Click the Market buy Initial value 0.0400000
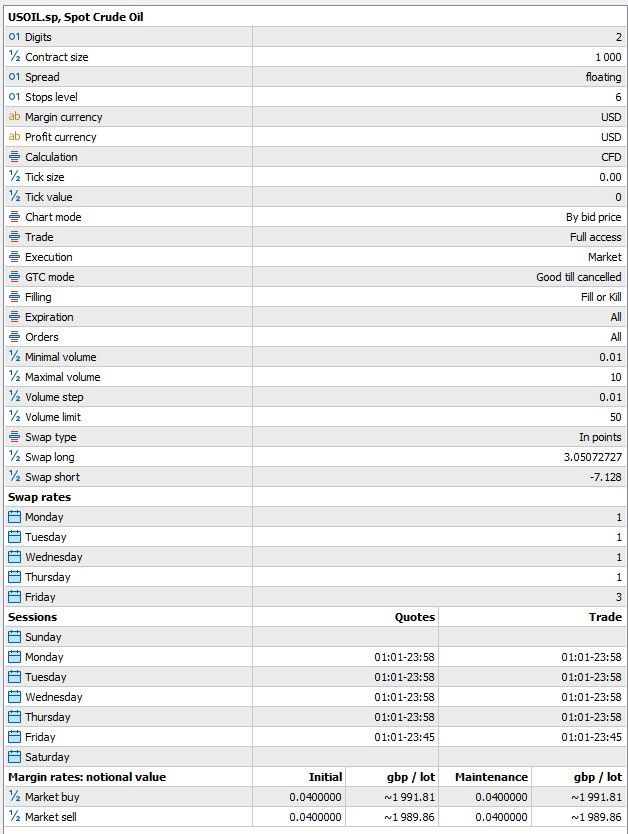The width and height of the screenshot is (628, 834). [x=315, y=797]
